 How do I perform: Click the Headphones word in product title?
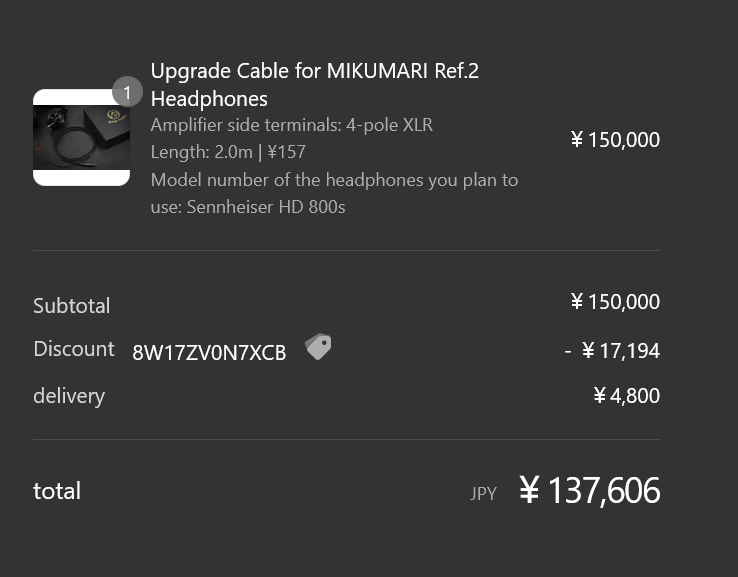pos(209,99)
